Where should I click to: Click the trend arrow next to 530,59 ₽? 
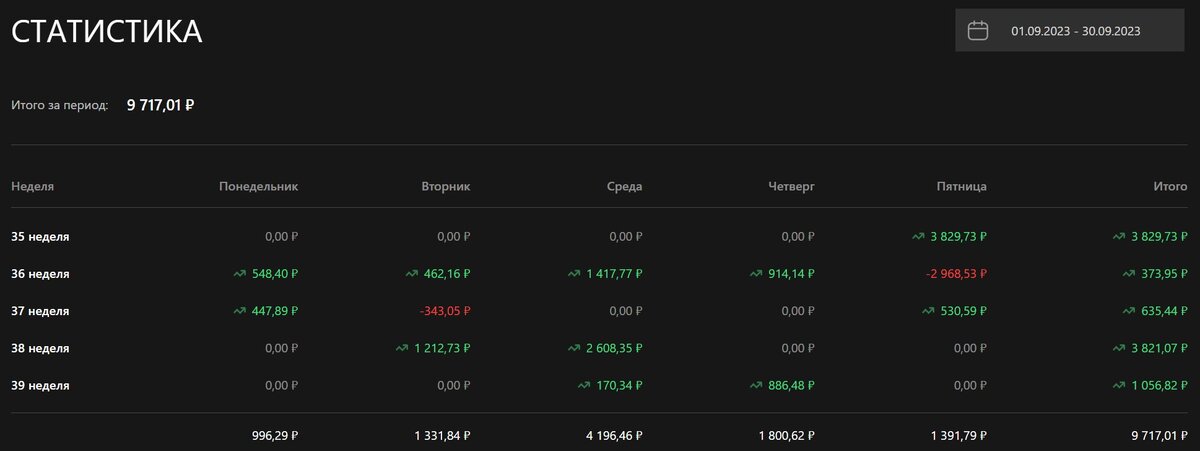click(929, 311)
